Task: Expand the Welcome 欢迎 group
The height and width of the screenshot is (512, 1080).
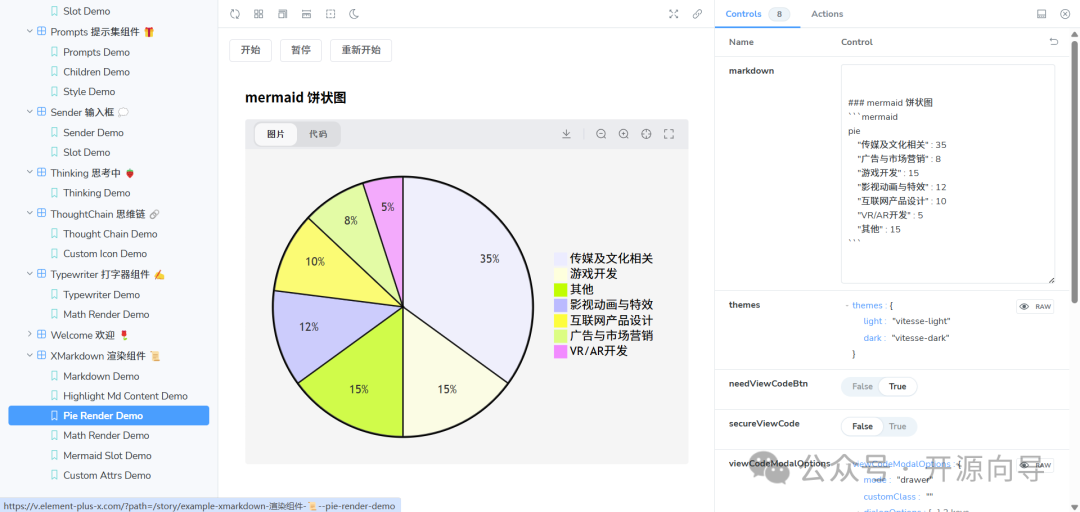Action: point(30,335)
